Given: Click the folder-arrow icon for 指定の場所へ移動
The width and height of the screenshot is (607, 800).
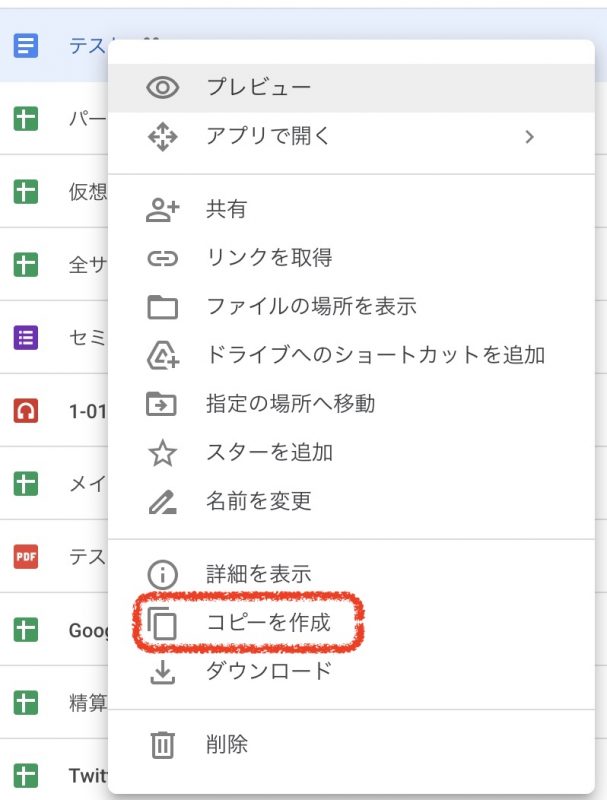Looking at the screenshot, I should coord(162,405).
